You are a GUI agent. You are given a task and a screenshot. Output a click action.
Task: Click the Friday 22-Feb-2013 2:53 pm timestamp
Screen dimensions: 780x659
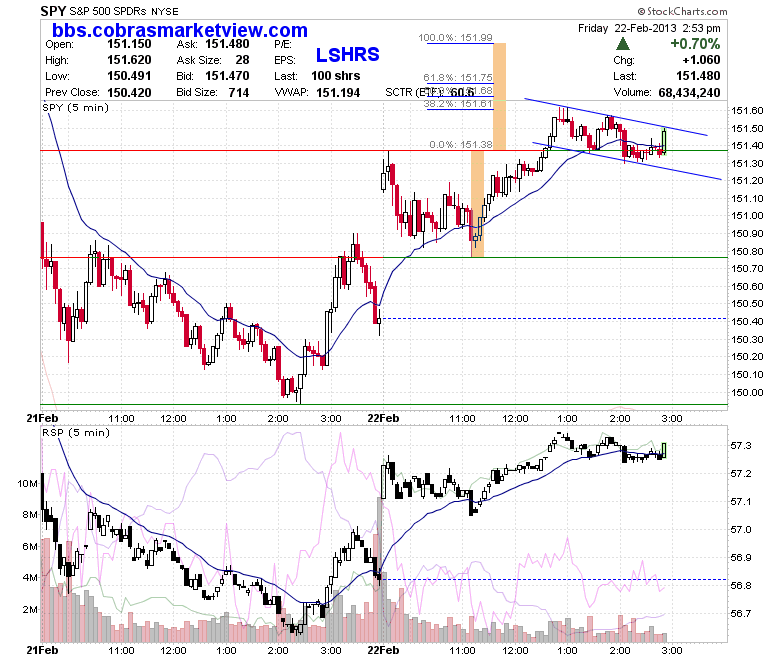click(x=649, y=28)
